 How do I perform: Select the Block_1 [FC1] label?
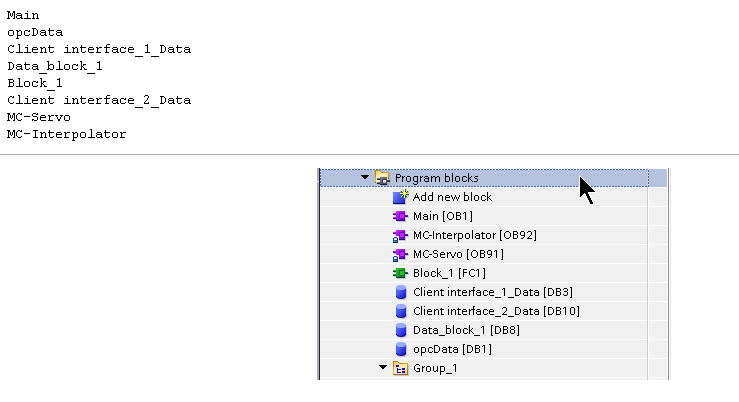click(x=449, y=273)
